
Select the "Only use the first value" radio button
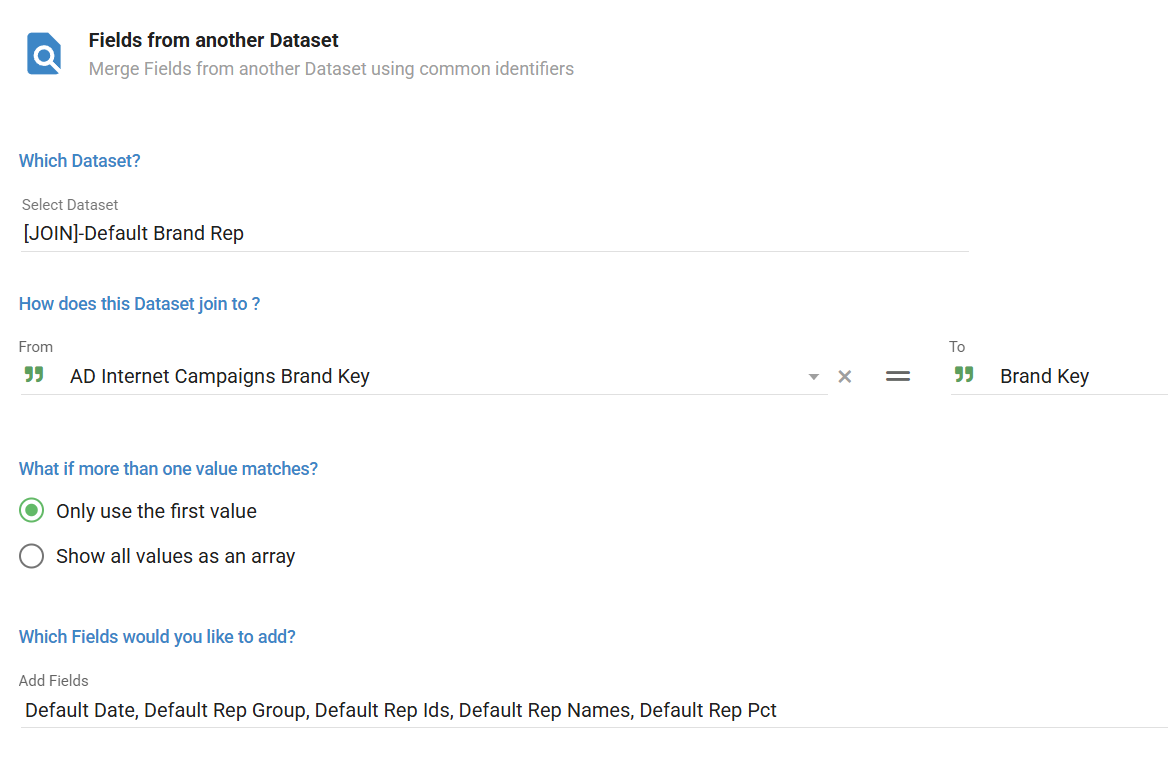pos(32,511)
